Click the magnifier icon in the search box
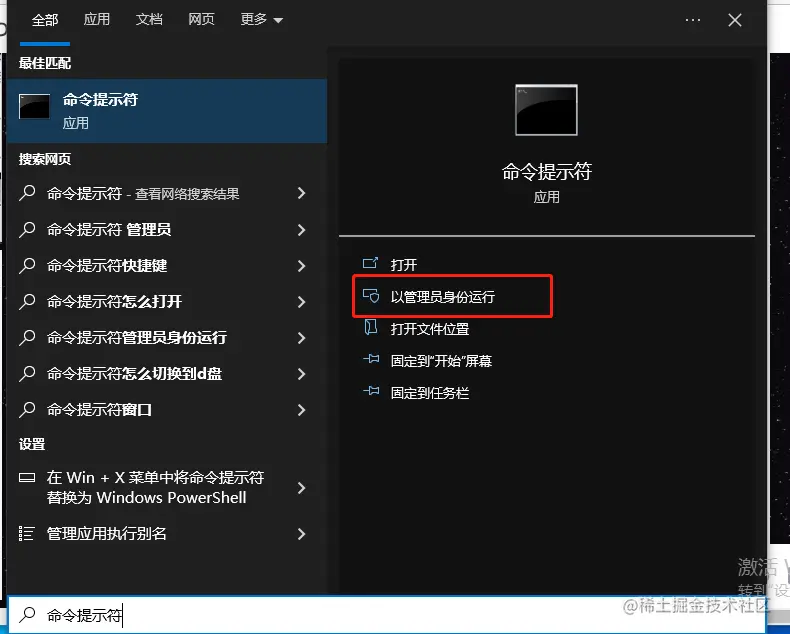This screenshot has height=634, width=790. click(x=27, y=614)
